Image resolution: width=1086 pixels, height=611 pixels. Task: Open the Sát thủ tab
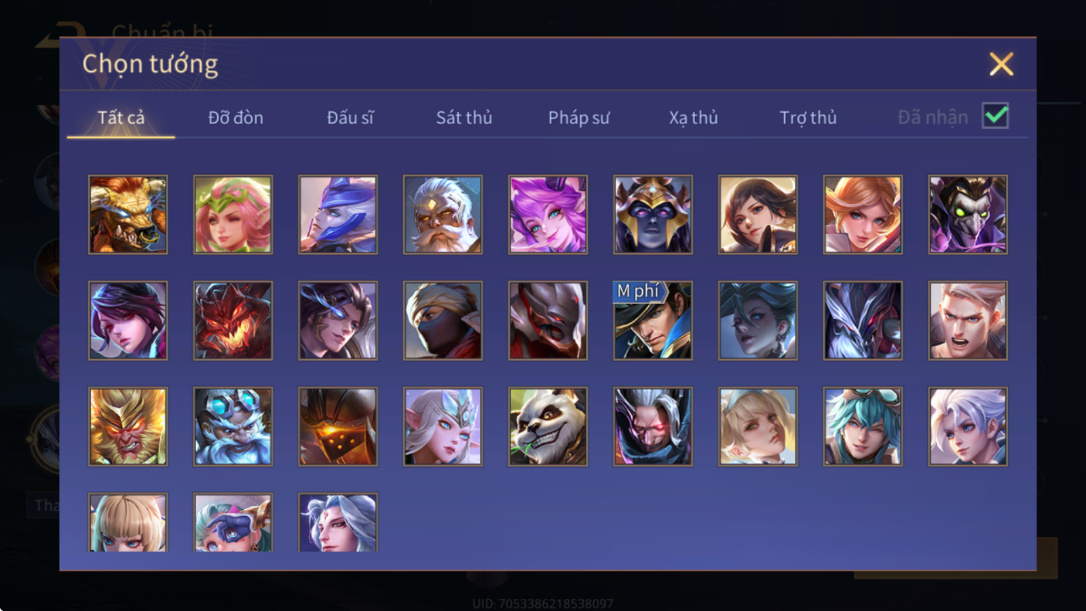464,118
